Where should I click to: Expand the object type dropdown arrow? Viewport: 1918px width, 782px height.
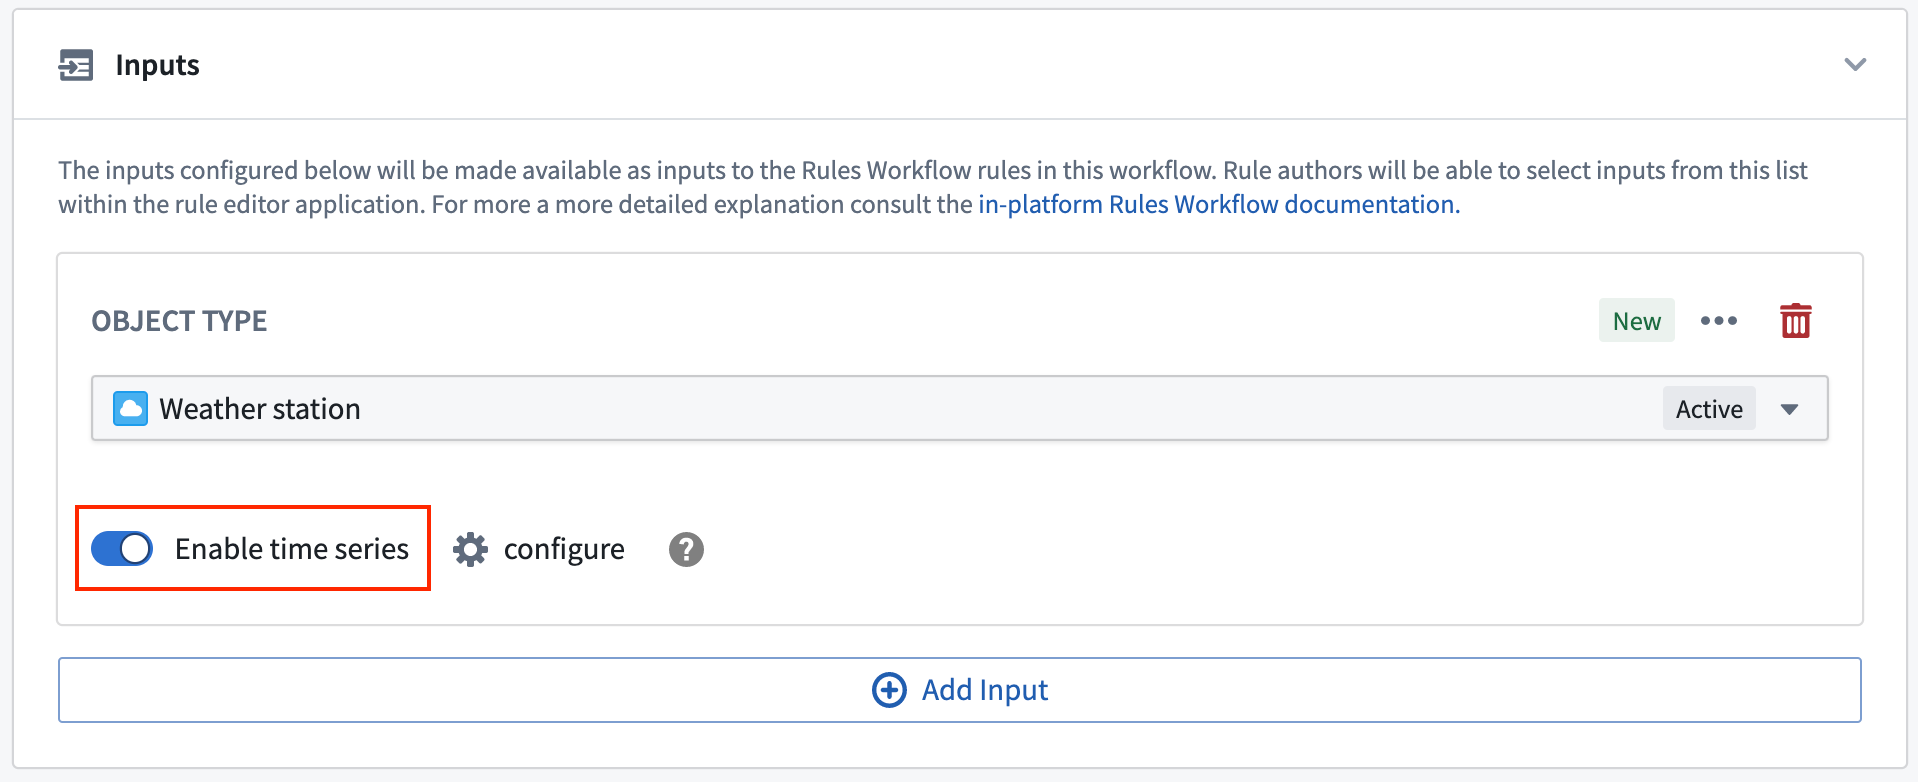coord(1790,409)
